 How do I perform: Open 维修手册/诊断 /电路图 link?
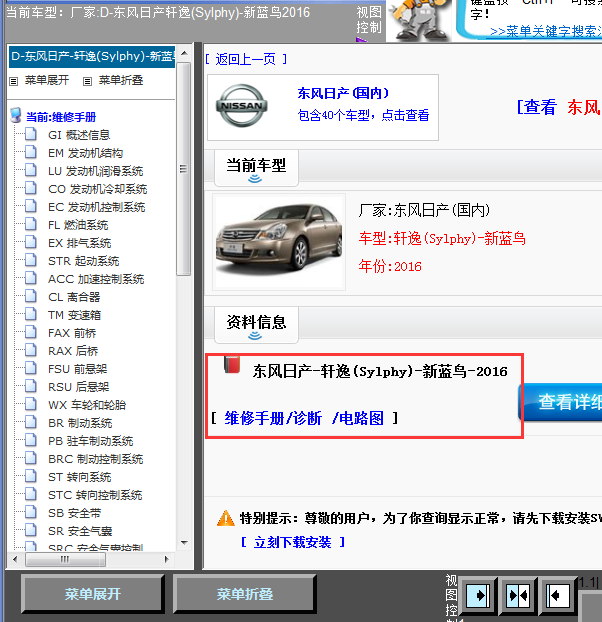304,418
